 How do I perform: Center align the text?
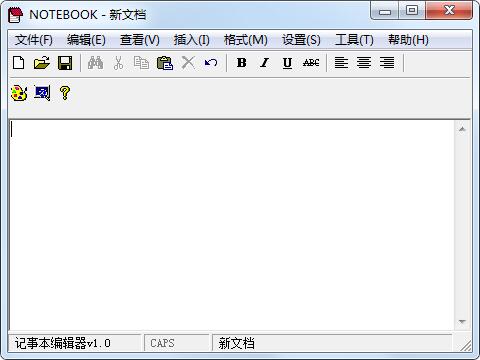364,63
